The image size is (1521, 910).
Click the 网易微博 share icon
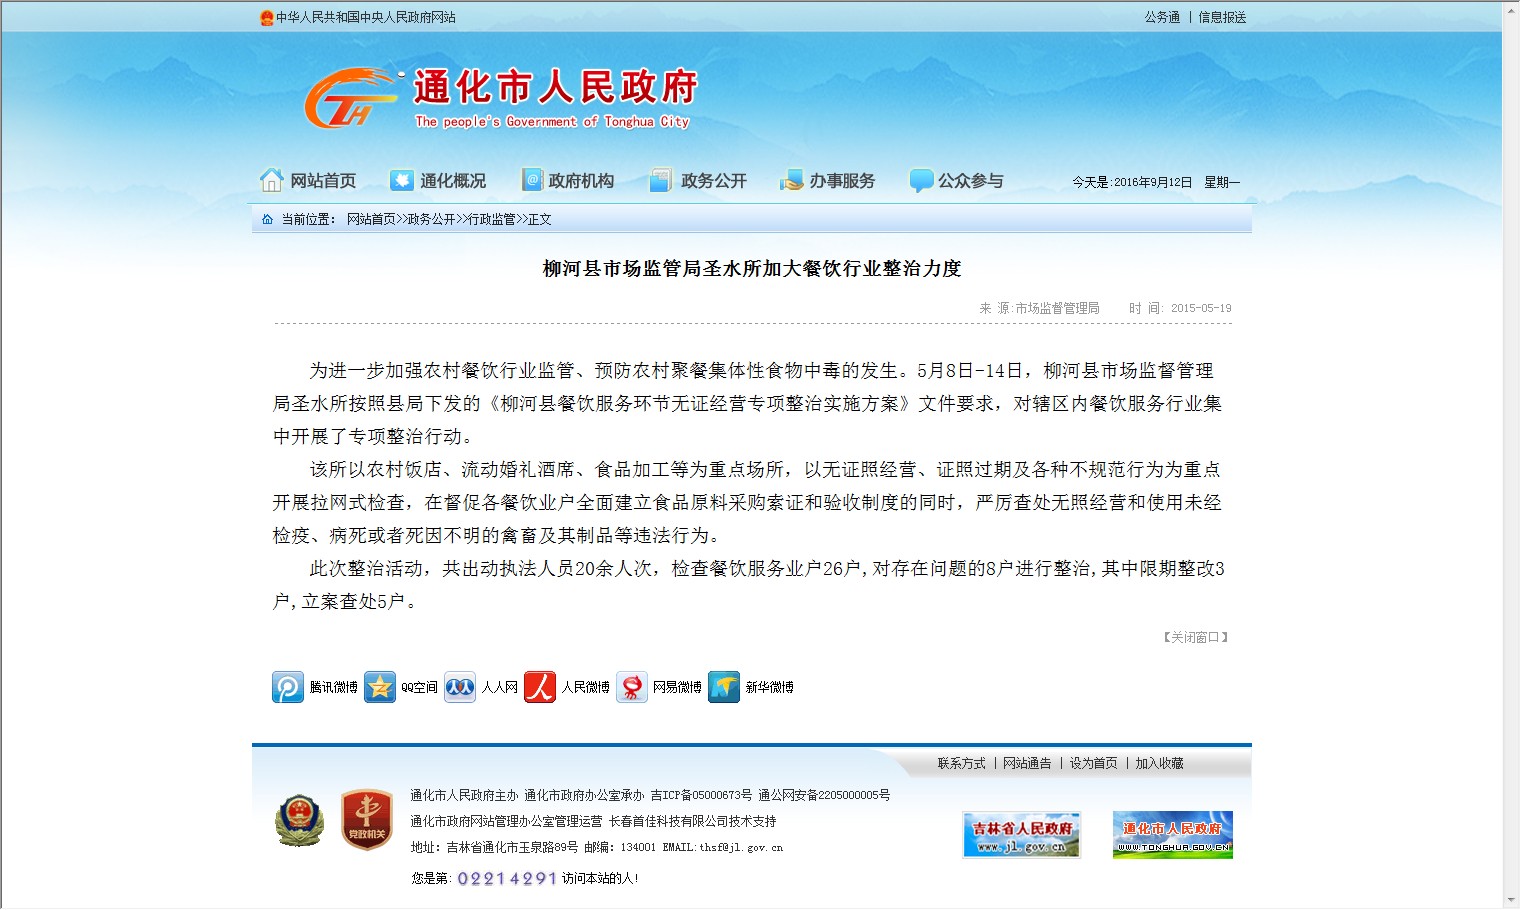[632, 687]
